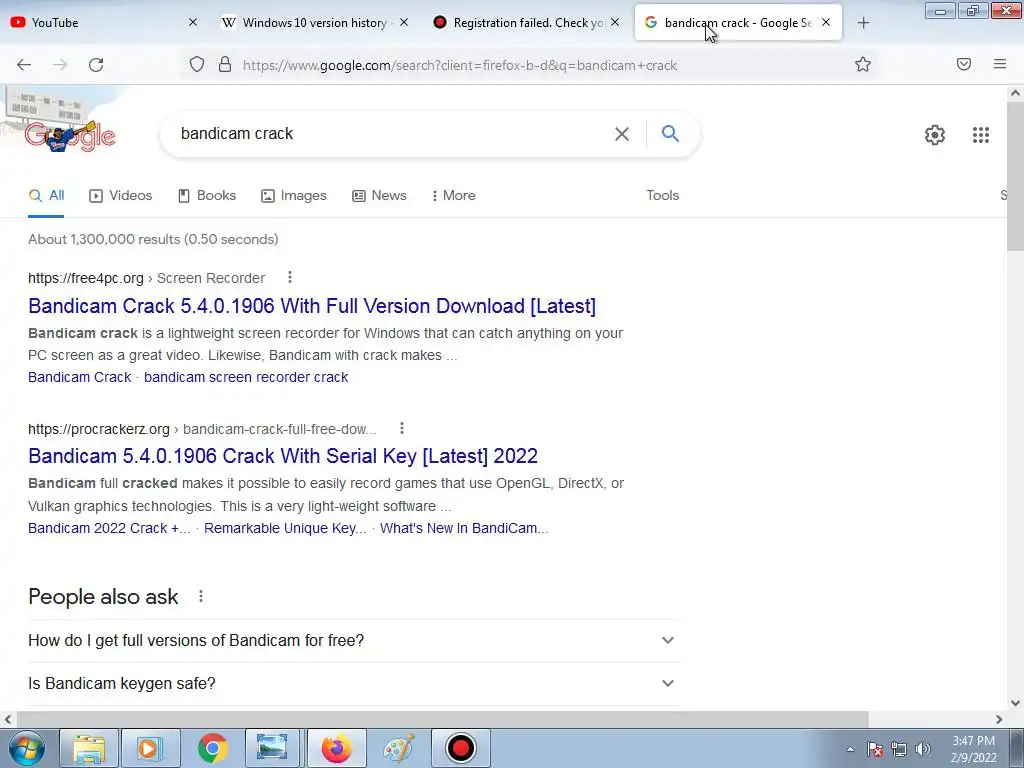Open the picture viewer taskbar icon
This screenshot has width=1024, height=768.
click(x=272, y=748)
